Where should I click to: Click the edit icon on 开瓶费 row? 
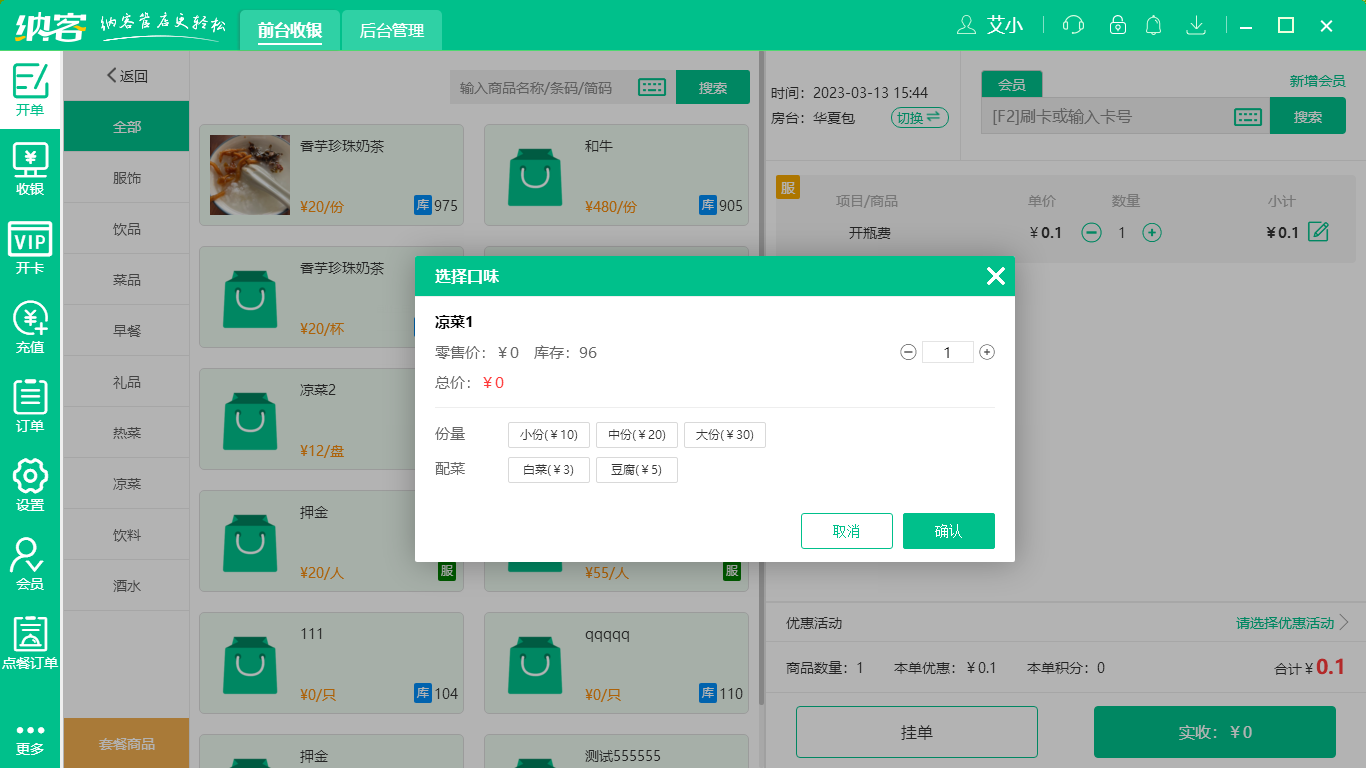(1319, 232)
